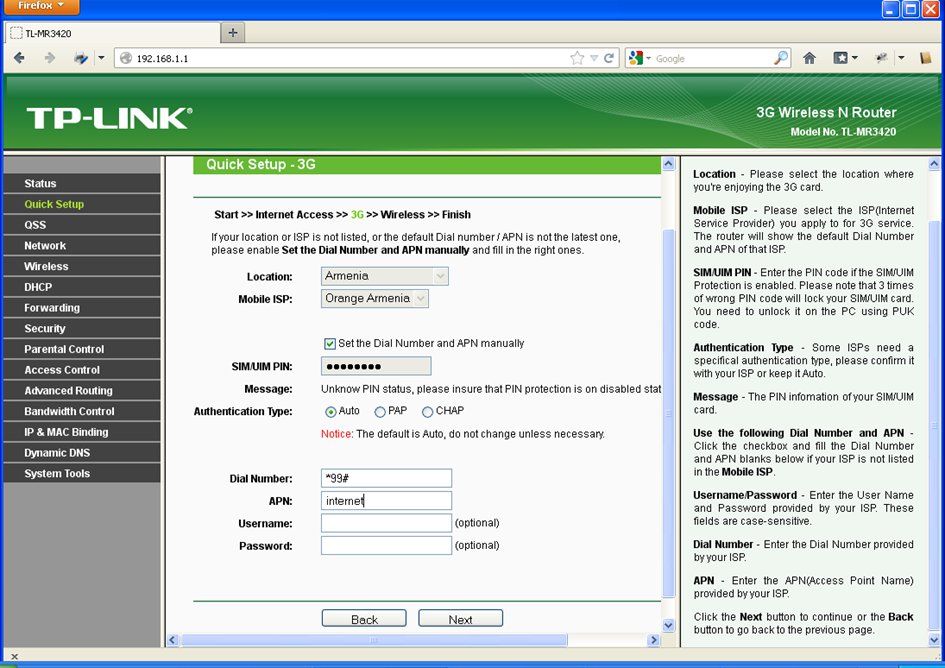Click the Google search engine icon
The width and height of the screenshot is (945, 668).
click(x=636, y=58)
